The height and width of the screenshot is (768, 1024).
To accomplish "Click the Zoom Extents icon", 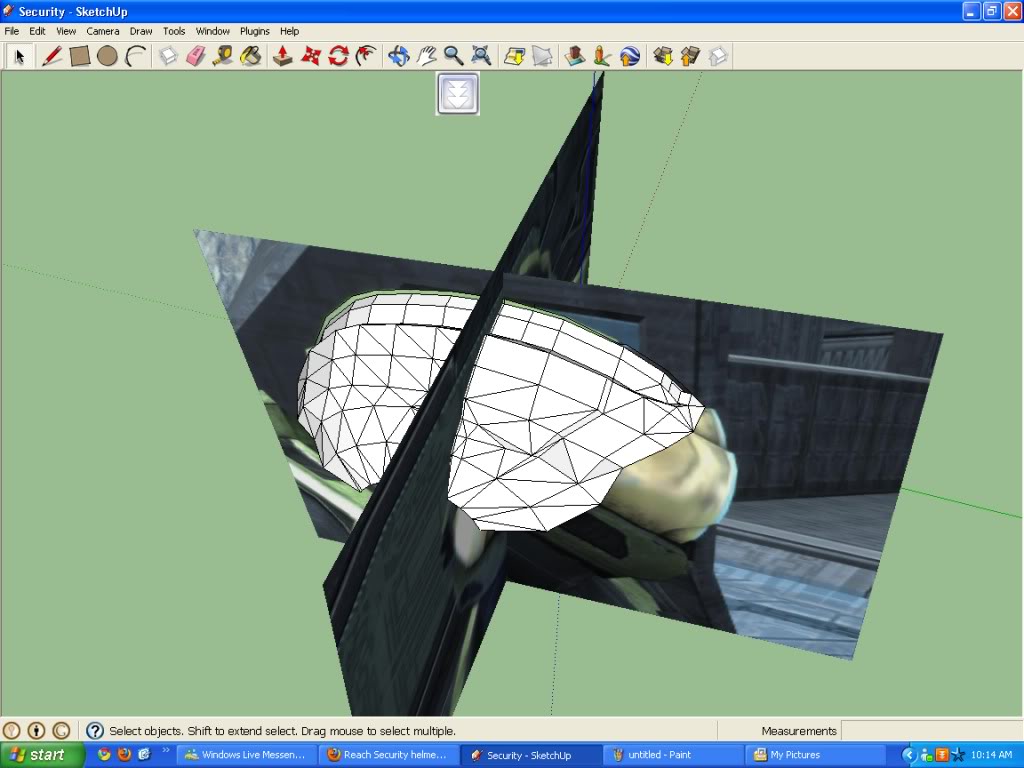I will [481, 56].
